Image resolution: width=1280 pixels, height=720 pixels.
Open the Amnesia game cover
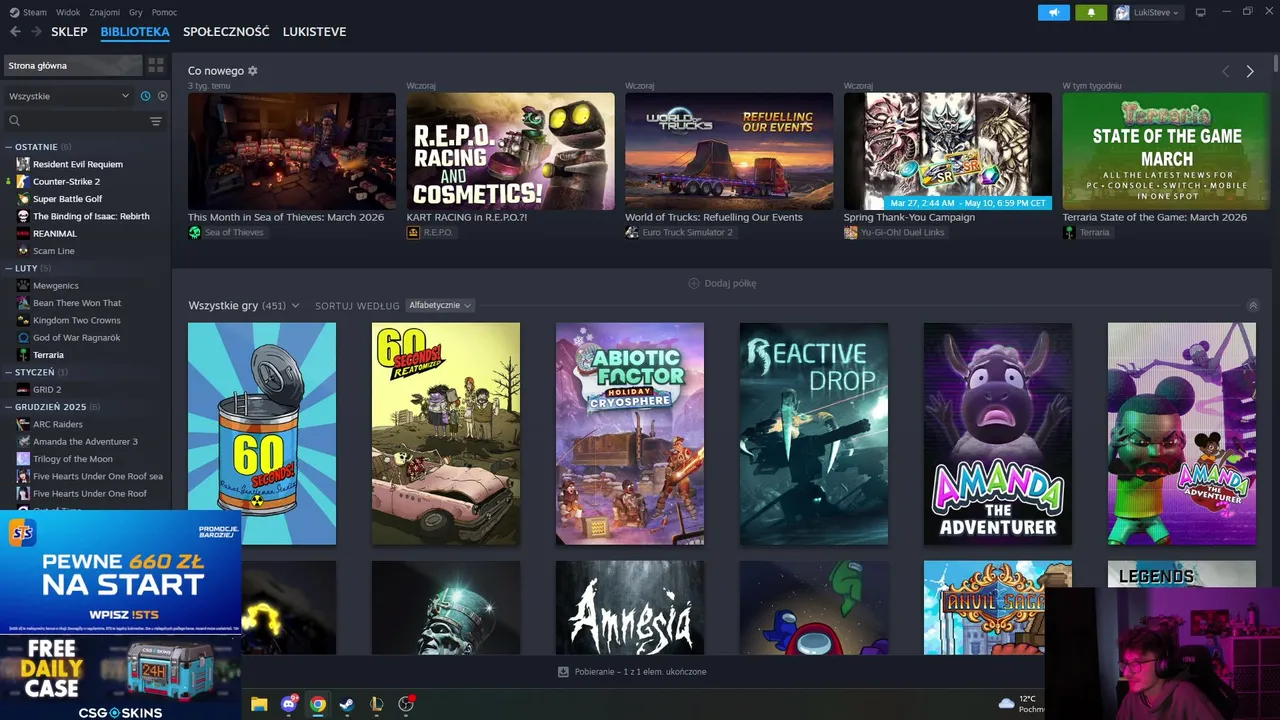click(x=630, y=608)
